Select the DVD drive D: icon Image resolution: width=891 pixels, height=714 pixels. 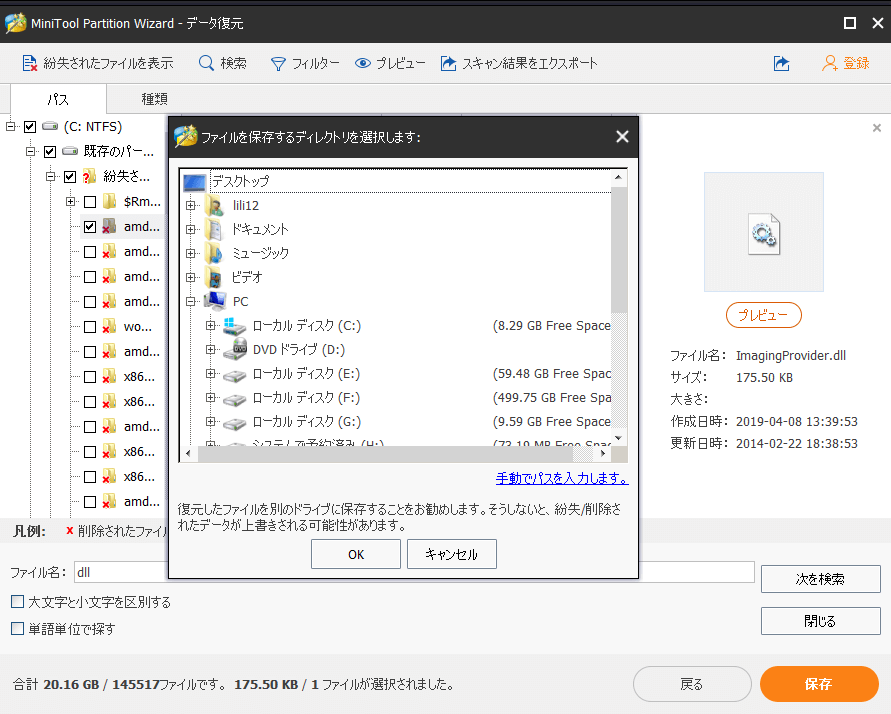[234, 349]
